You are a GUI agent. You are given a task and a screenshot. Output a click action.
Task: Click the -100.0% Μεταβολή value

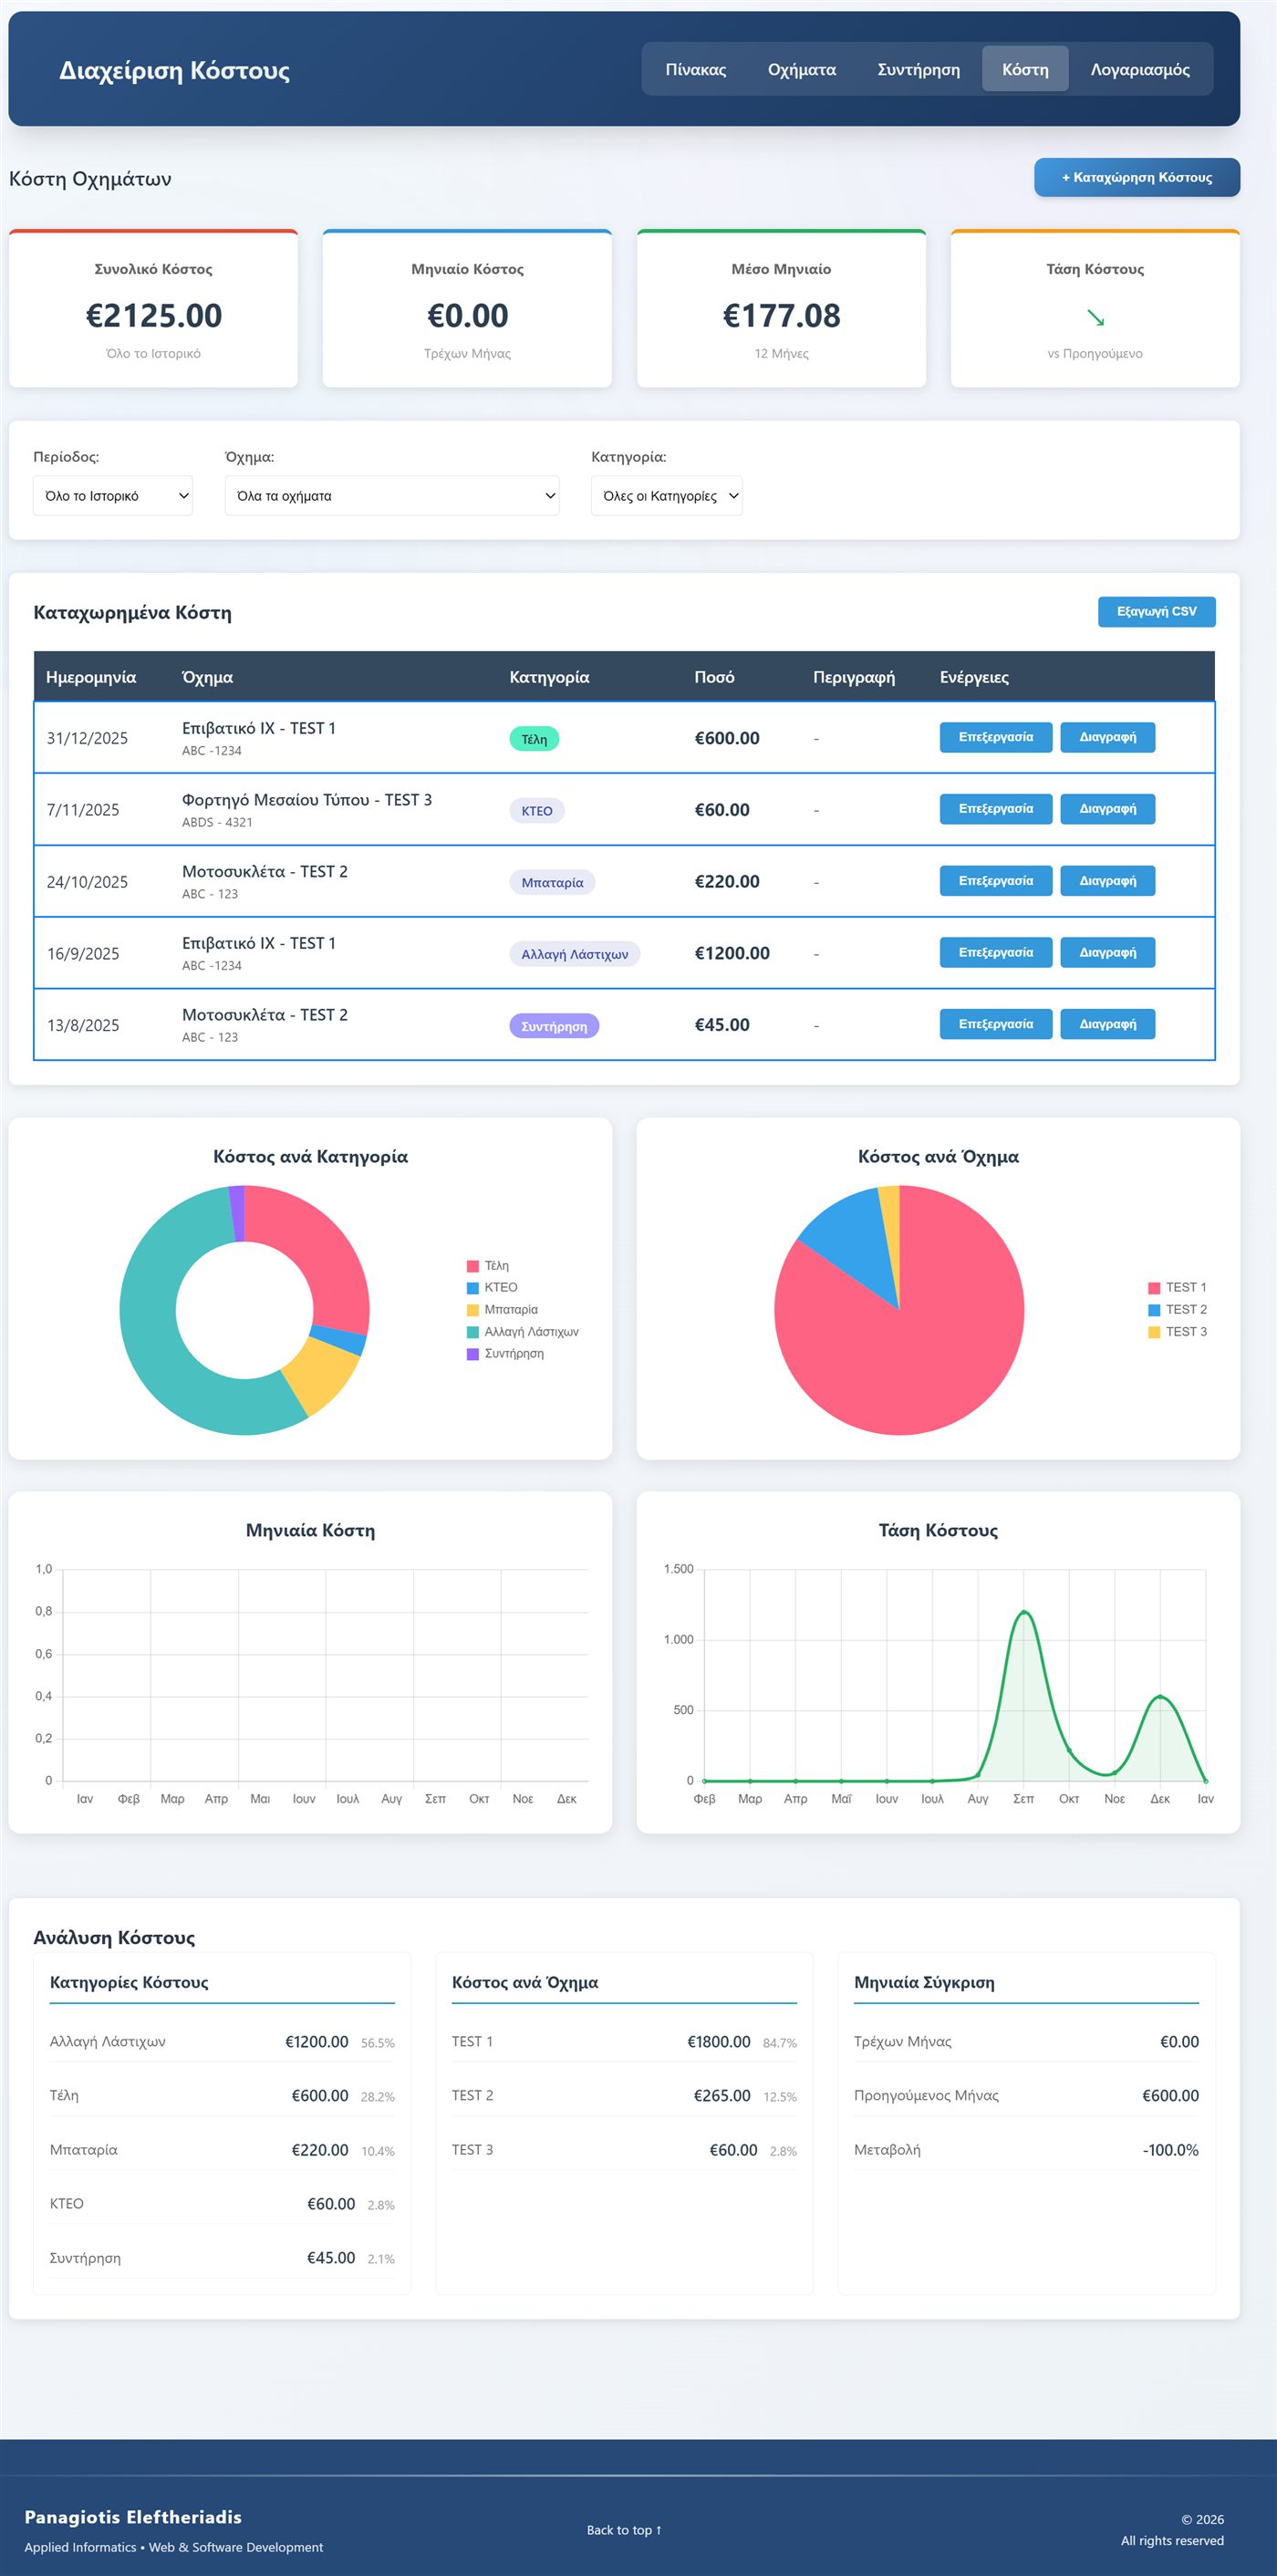[1170, 2150]
